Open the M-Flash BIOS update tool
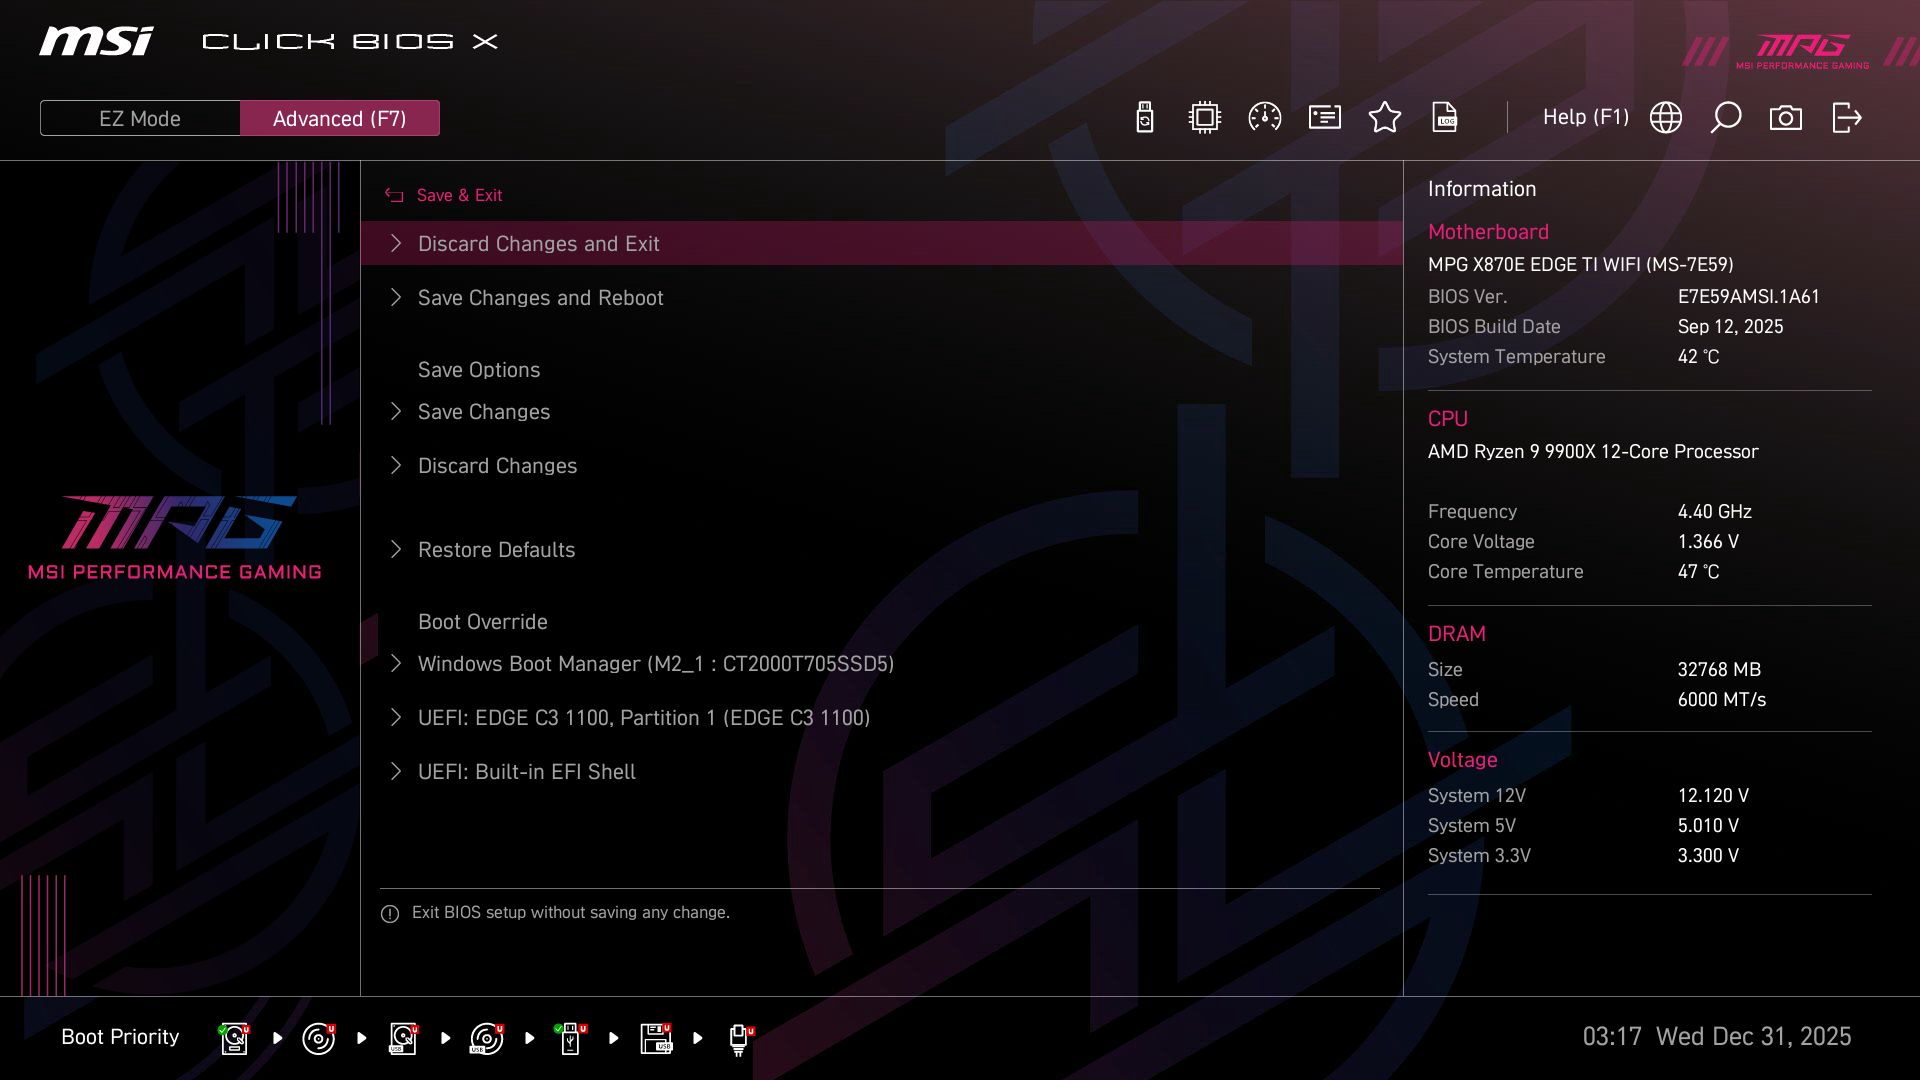 point(1143,117)
